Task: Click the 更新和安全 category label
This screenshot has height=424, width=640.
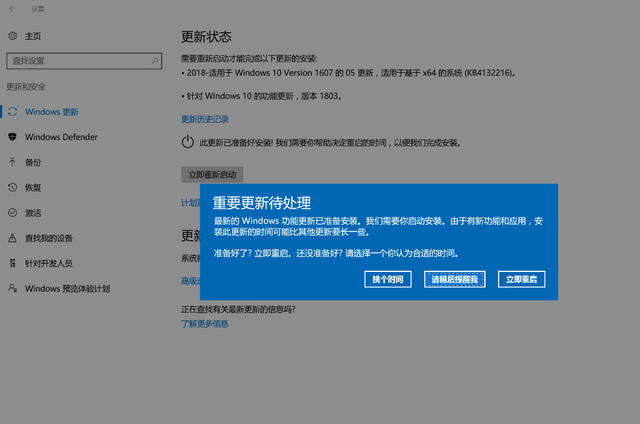Action: (x=26, y=87)
